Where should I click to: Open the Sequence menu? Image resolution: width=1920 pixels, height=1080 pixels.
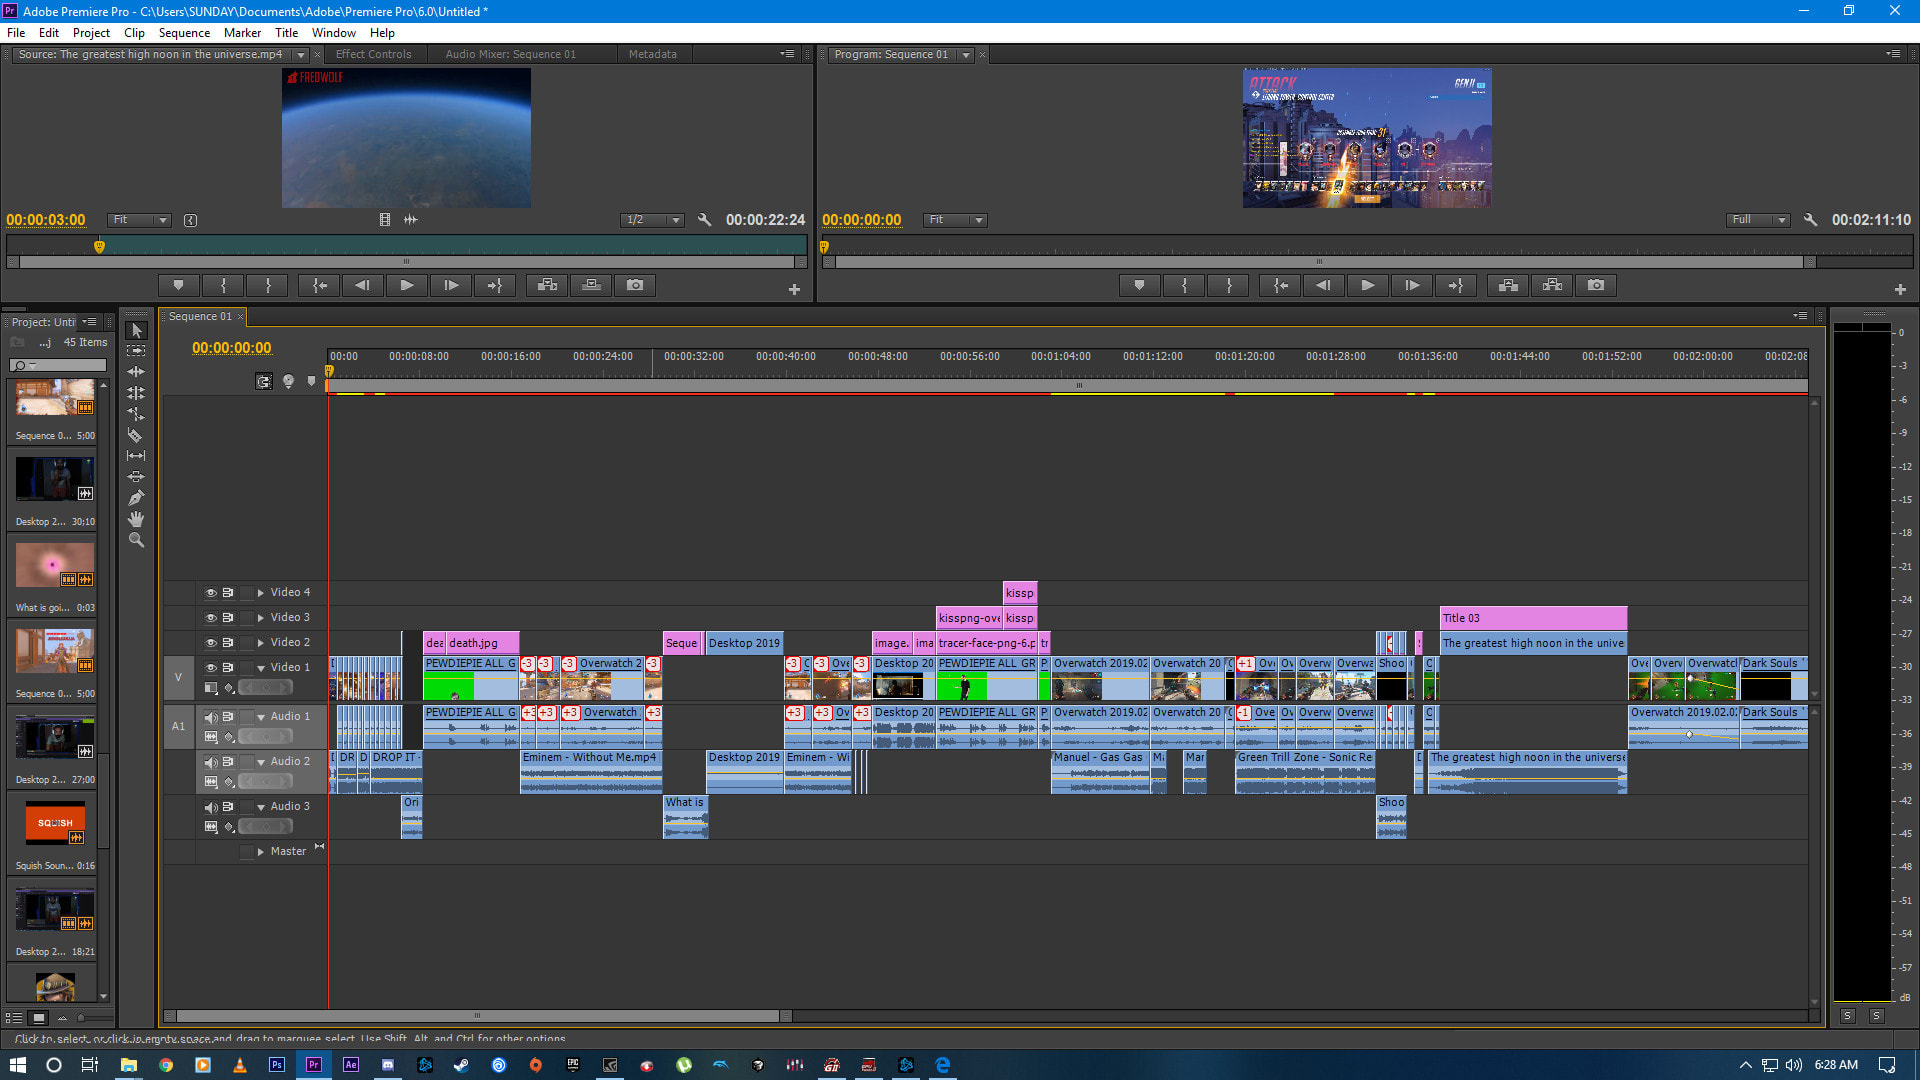click(x=184, y=33)
